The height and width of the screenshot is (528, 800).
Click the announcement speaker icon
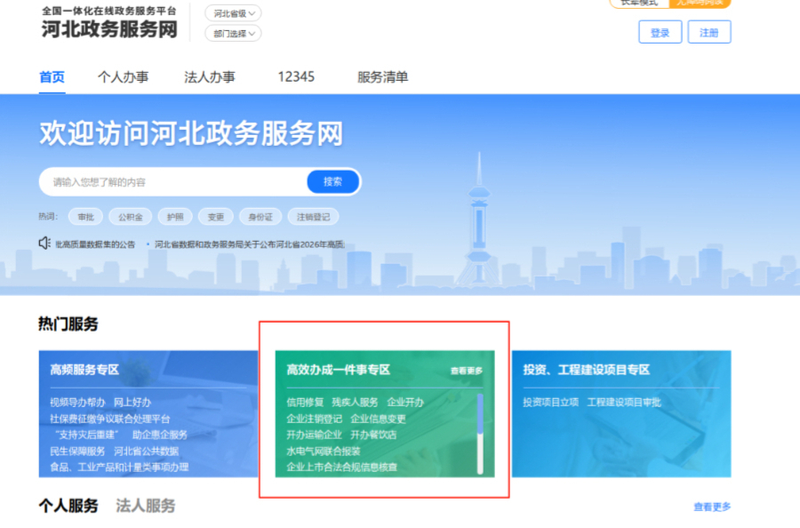click(x=44, y=243)
